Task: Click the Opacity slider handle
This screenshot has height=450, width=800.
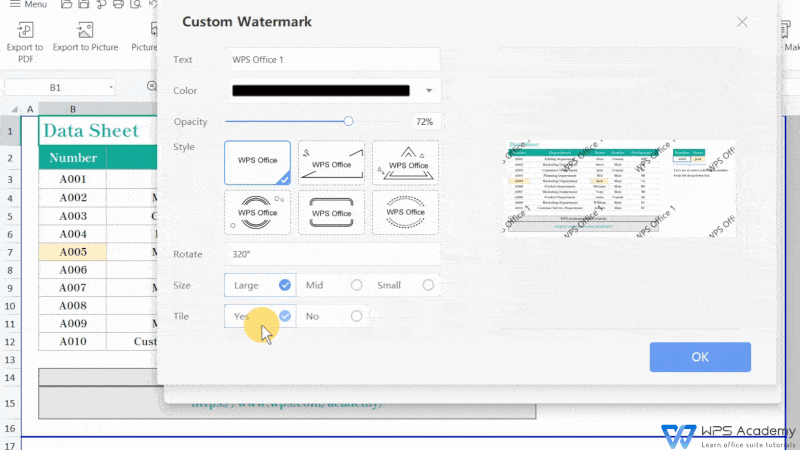Action: coord(348,121)
